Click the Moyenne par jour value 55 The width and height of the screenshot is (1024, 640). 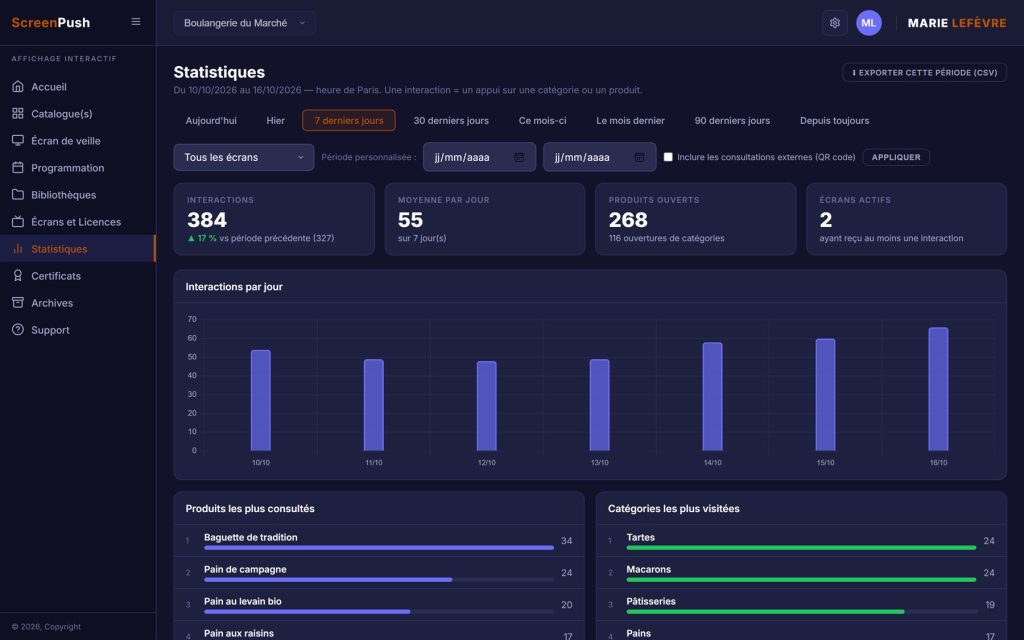[410, 220]
